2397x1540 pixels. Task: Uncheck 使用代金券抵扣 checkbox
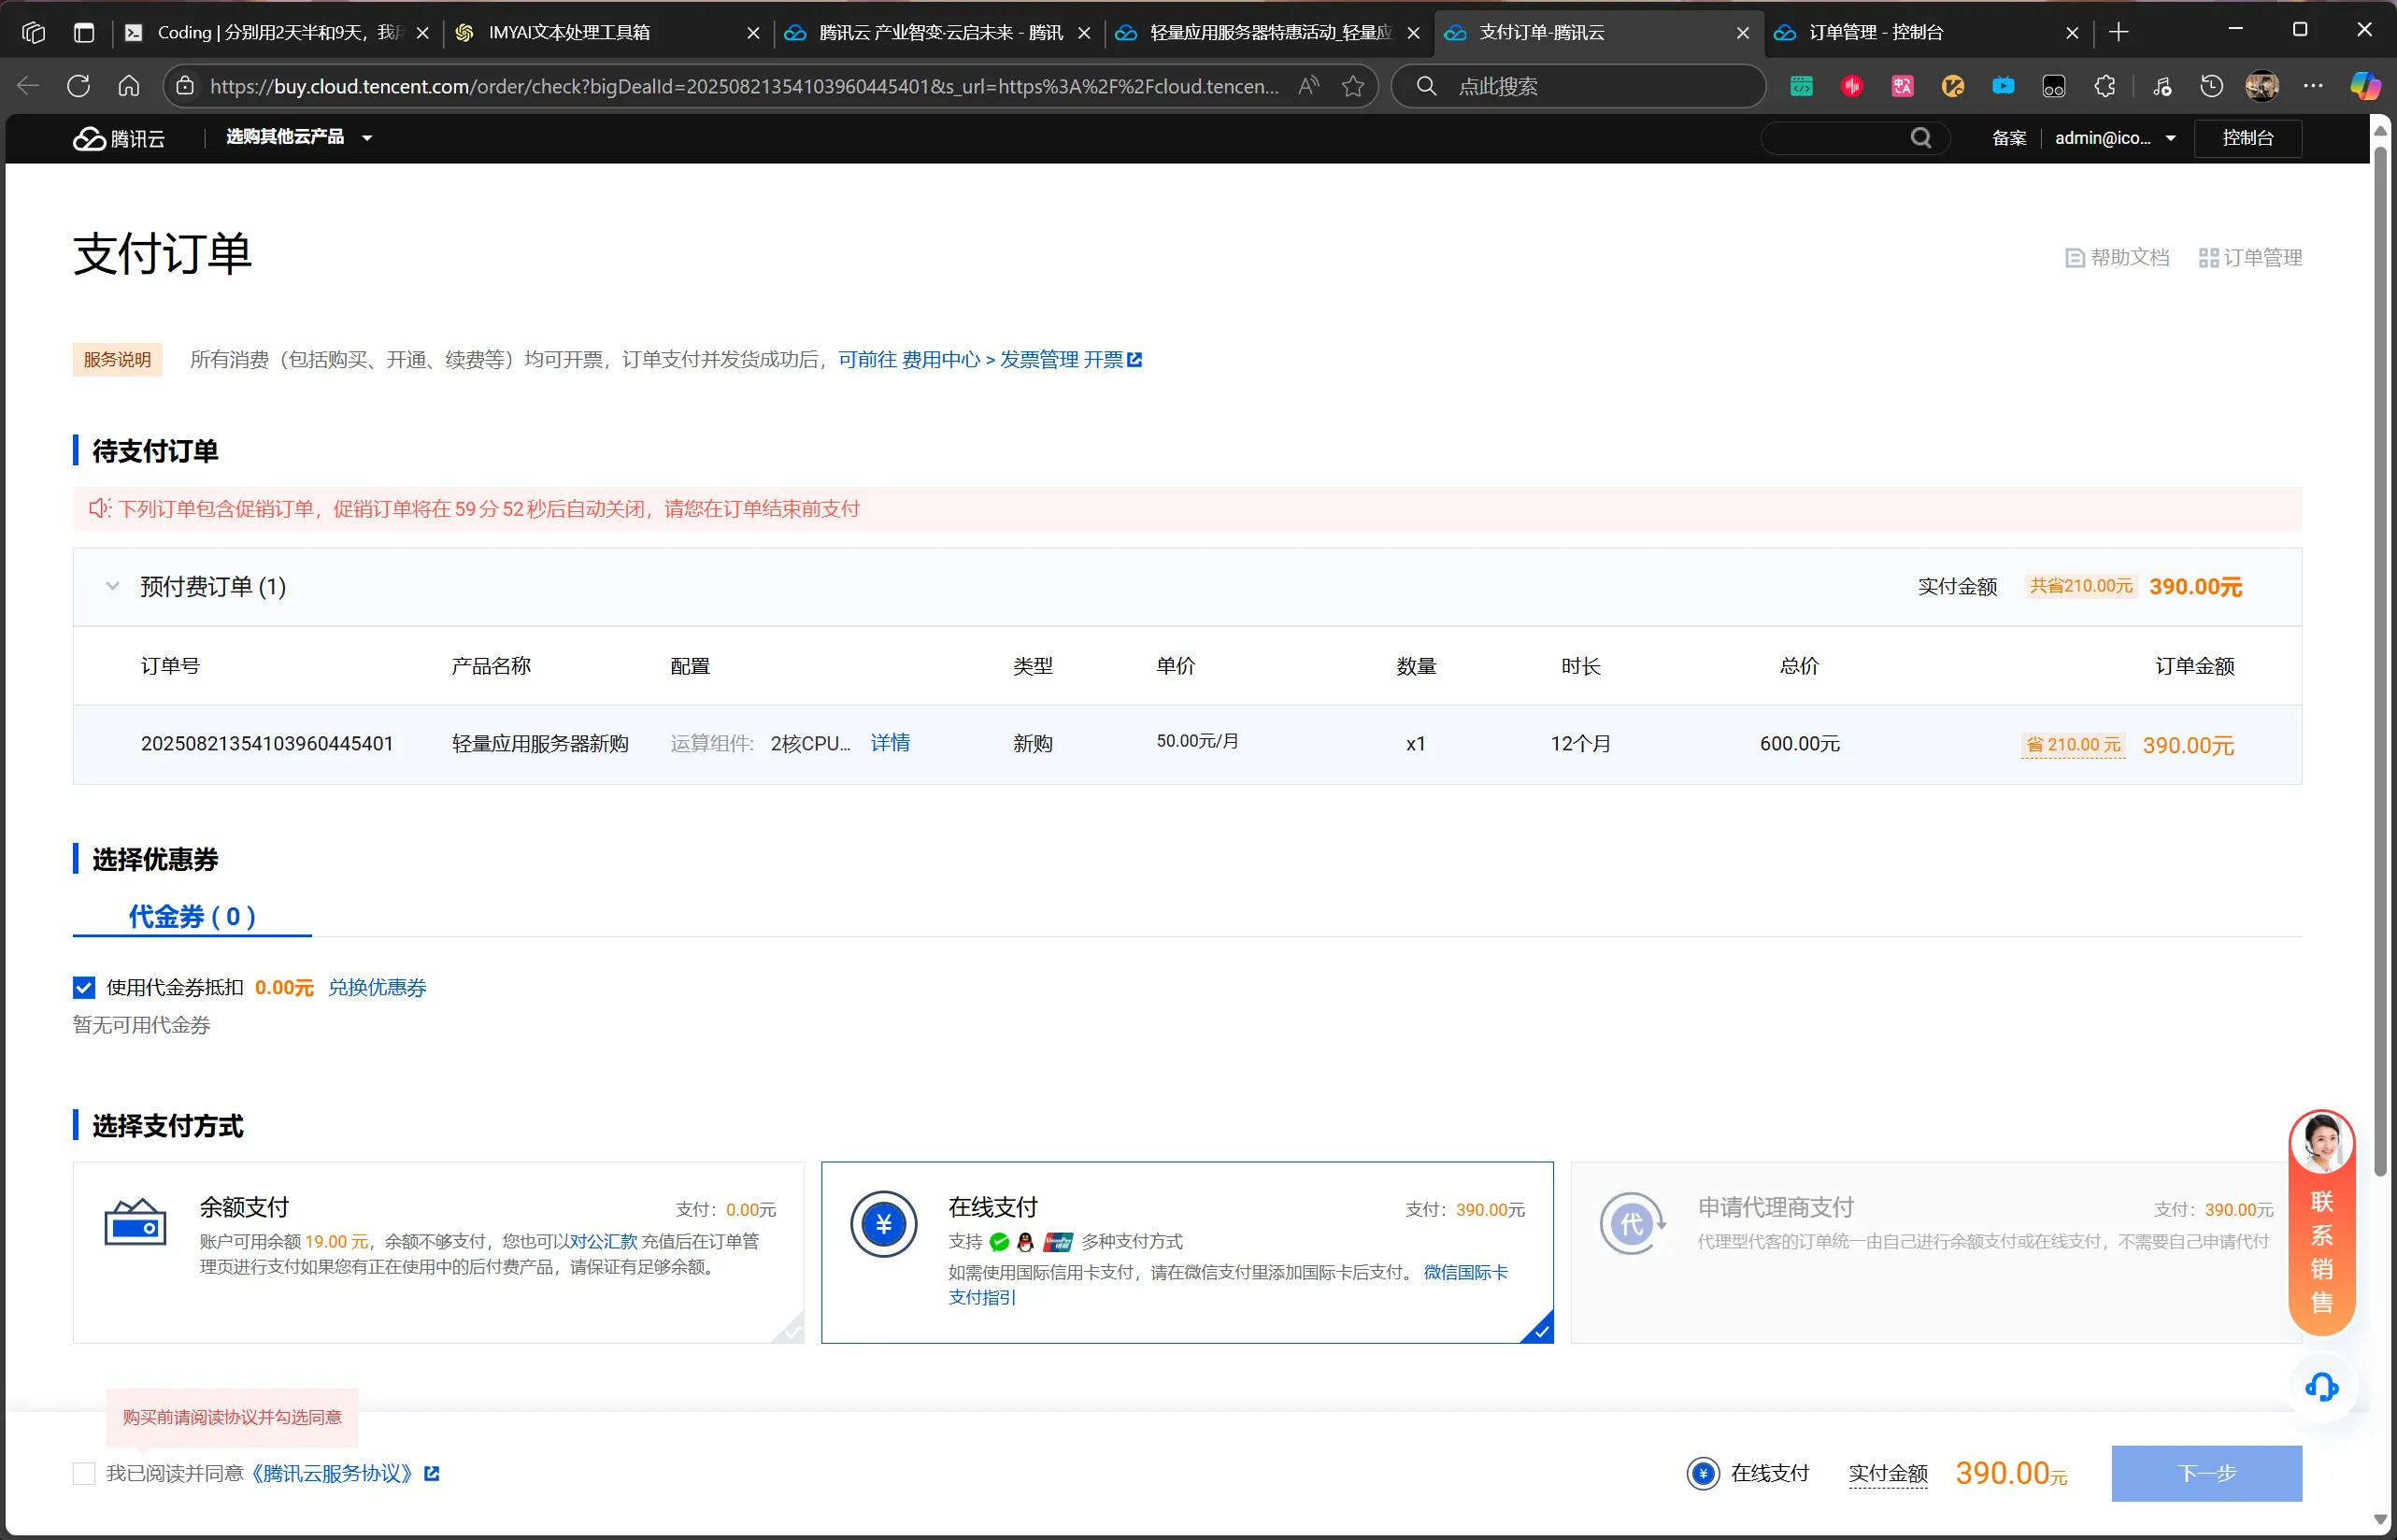click(84, 988)
